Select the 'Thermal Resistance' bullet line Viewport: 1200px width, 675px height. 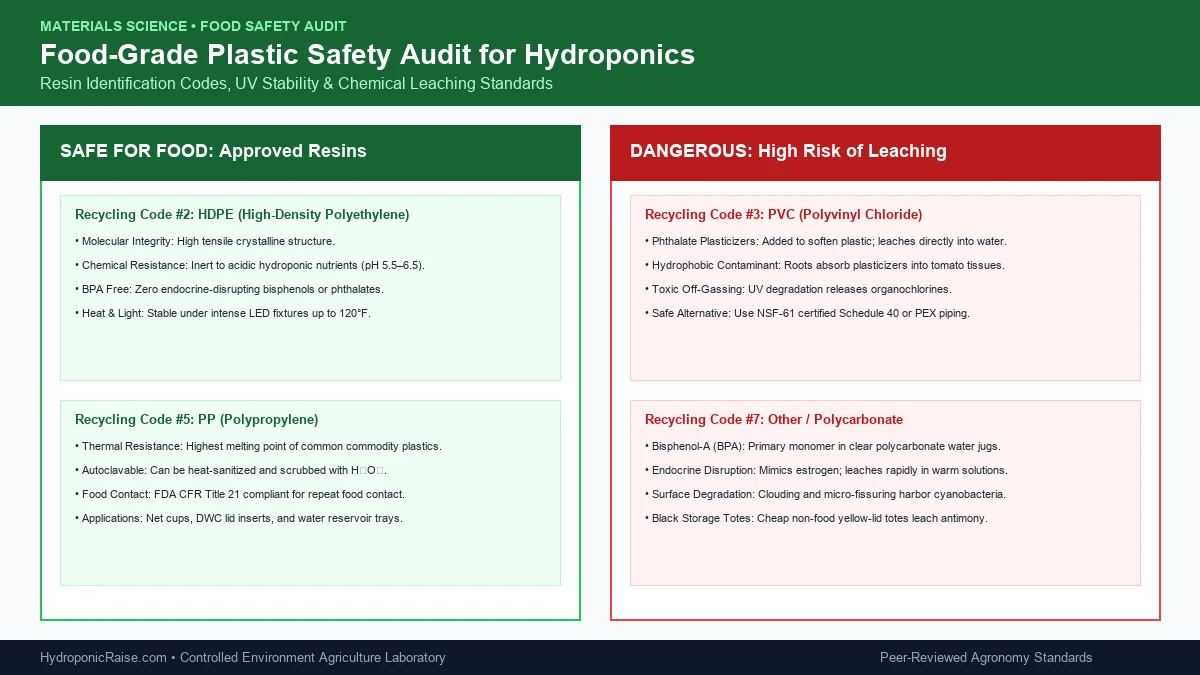pos(258,446)
